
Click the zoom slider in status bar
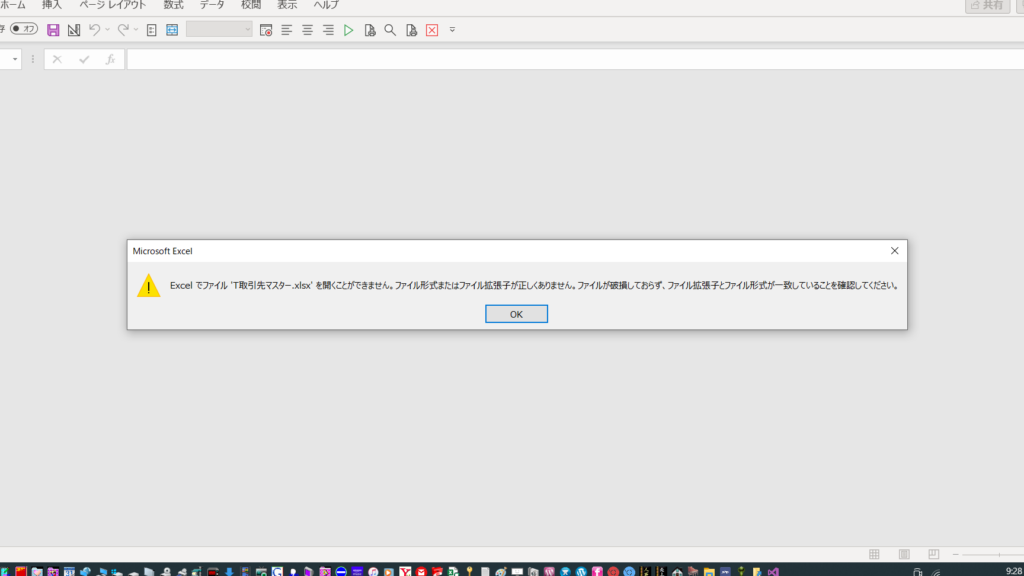point(993,554)
